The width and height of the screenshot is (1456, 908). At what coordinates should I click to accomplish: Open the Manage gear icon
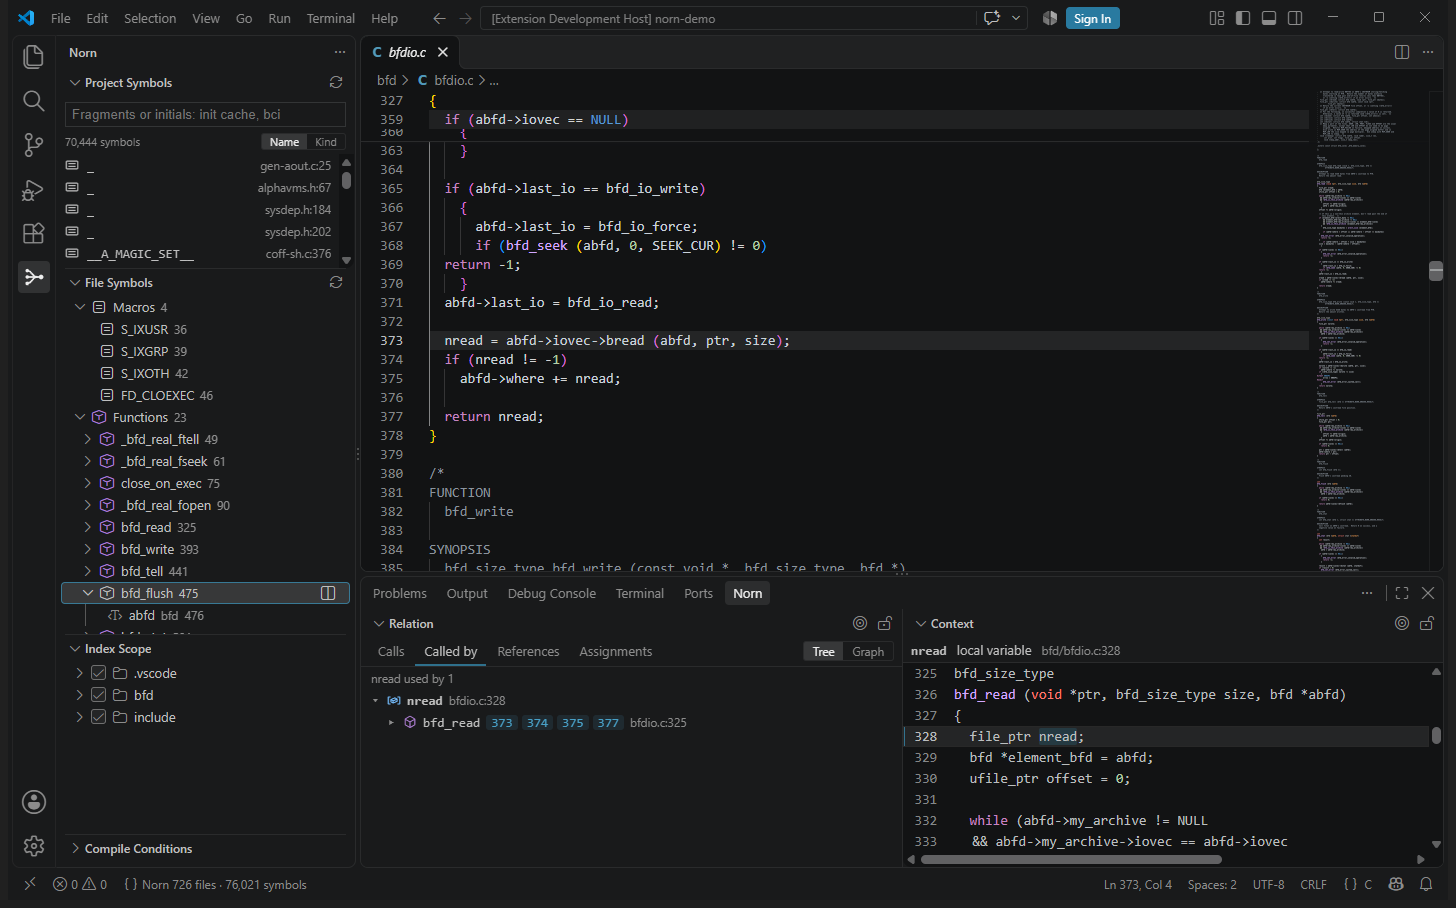coord(34,846)
